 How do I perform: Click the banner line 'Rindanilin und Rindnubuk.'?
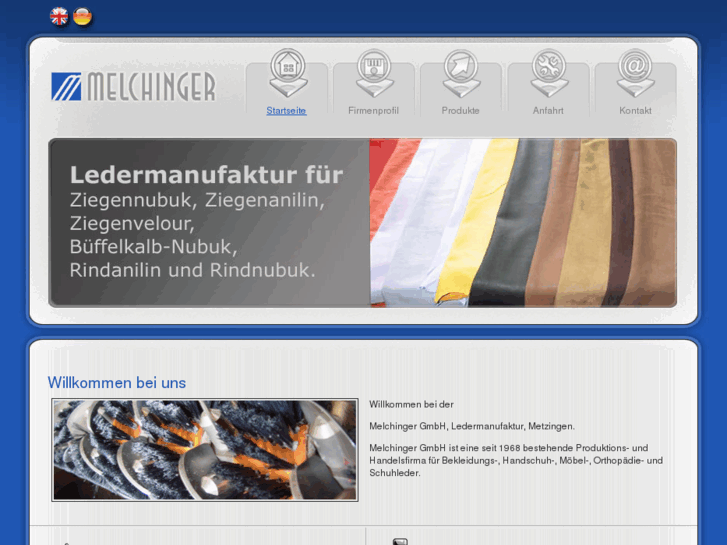tap(192, 270)
